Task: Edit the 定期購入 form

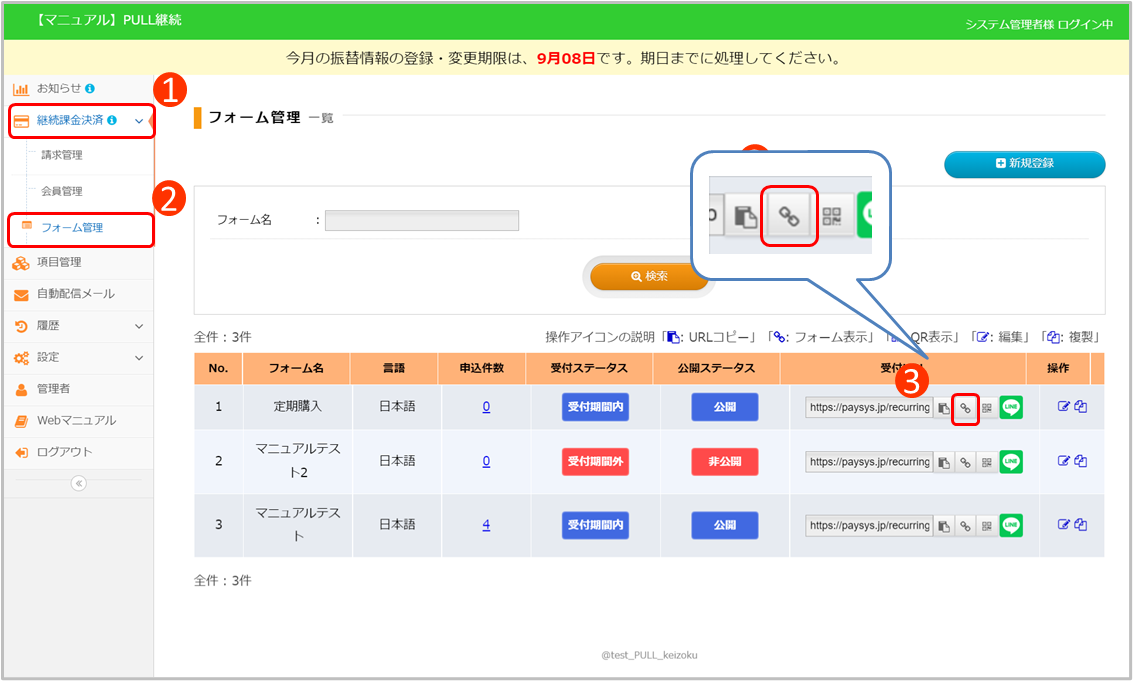Action: pyautogui.click(x=1064, y=407)
